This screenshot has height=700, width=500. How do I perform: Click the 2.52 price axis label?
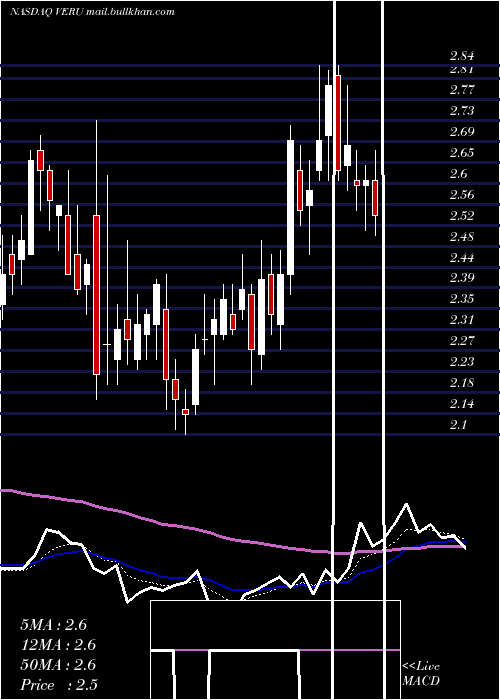click(x=462, y=216)
